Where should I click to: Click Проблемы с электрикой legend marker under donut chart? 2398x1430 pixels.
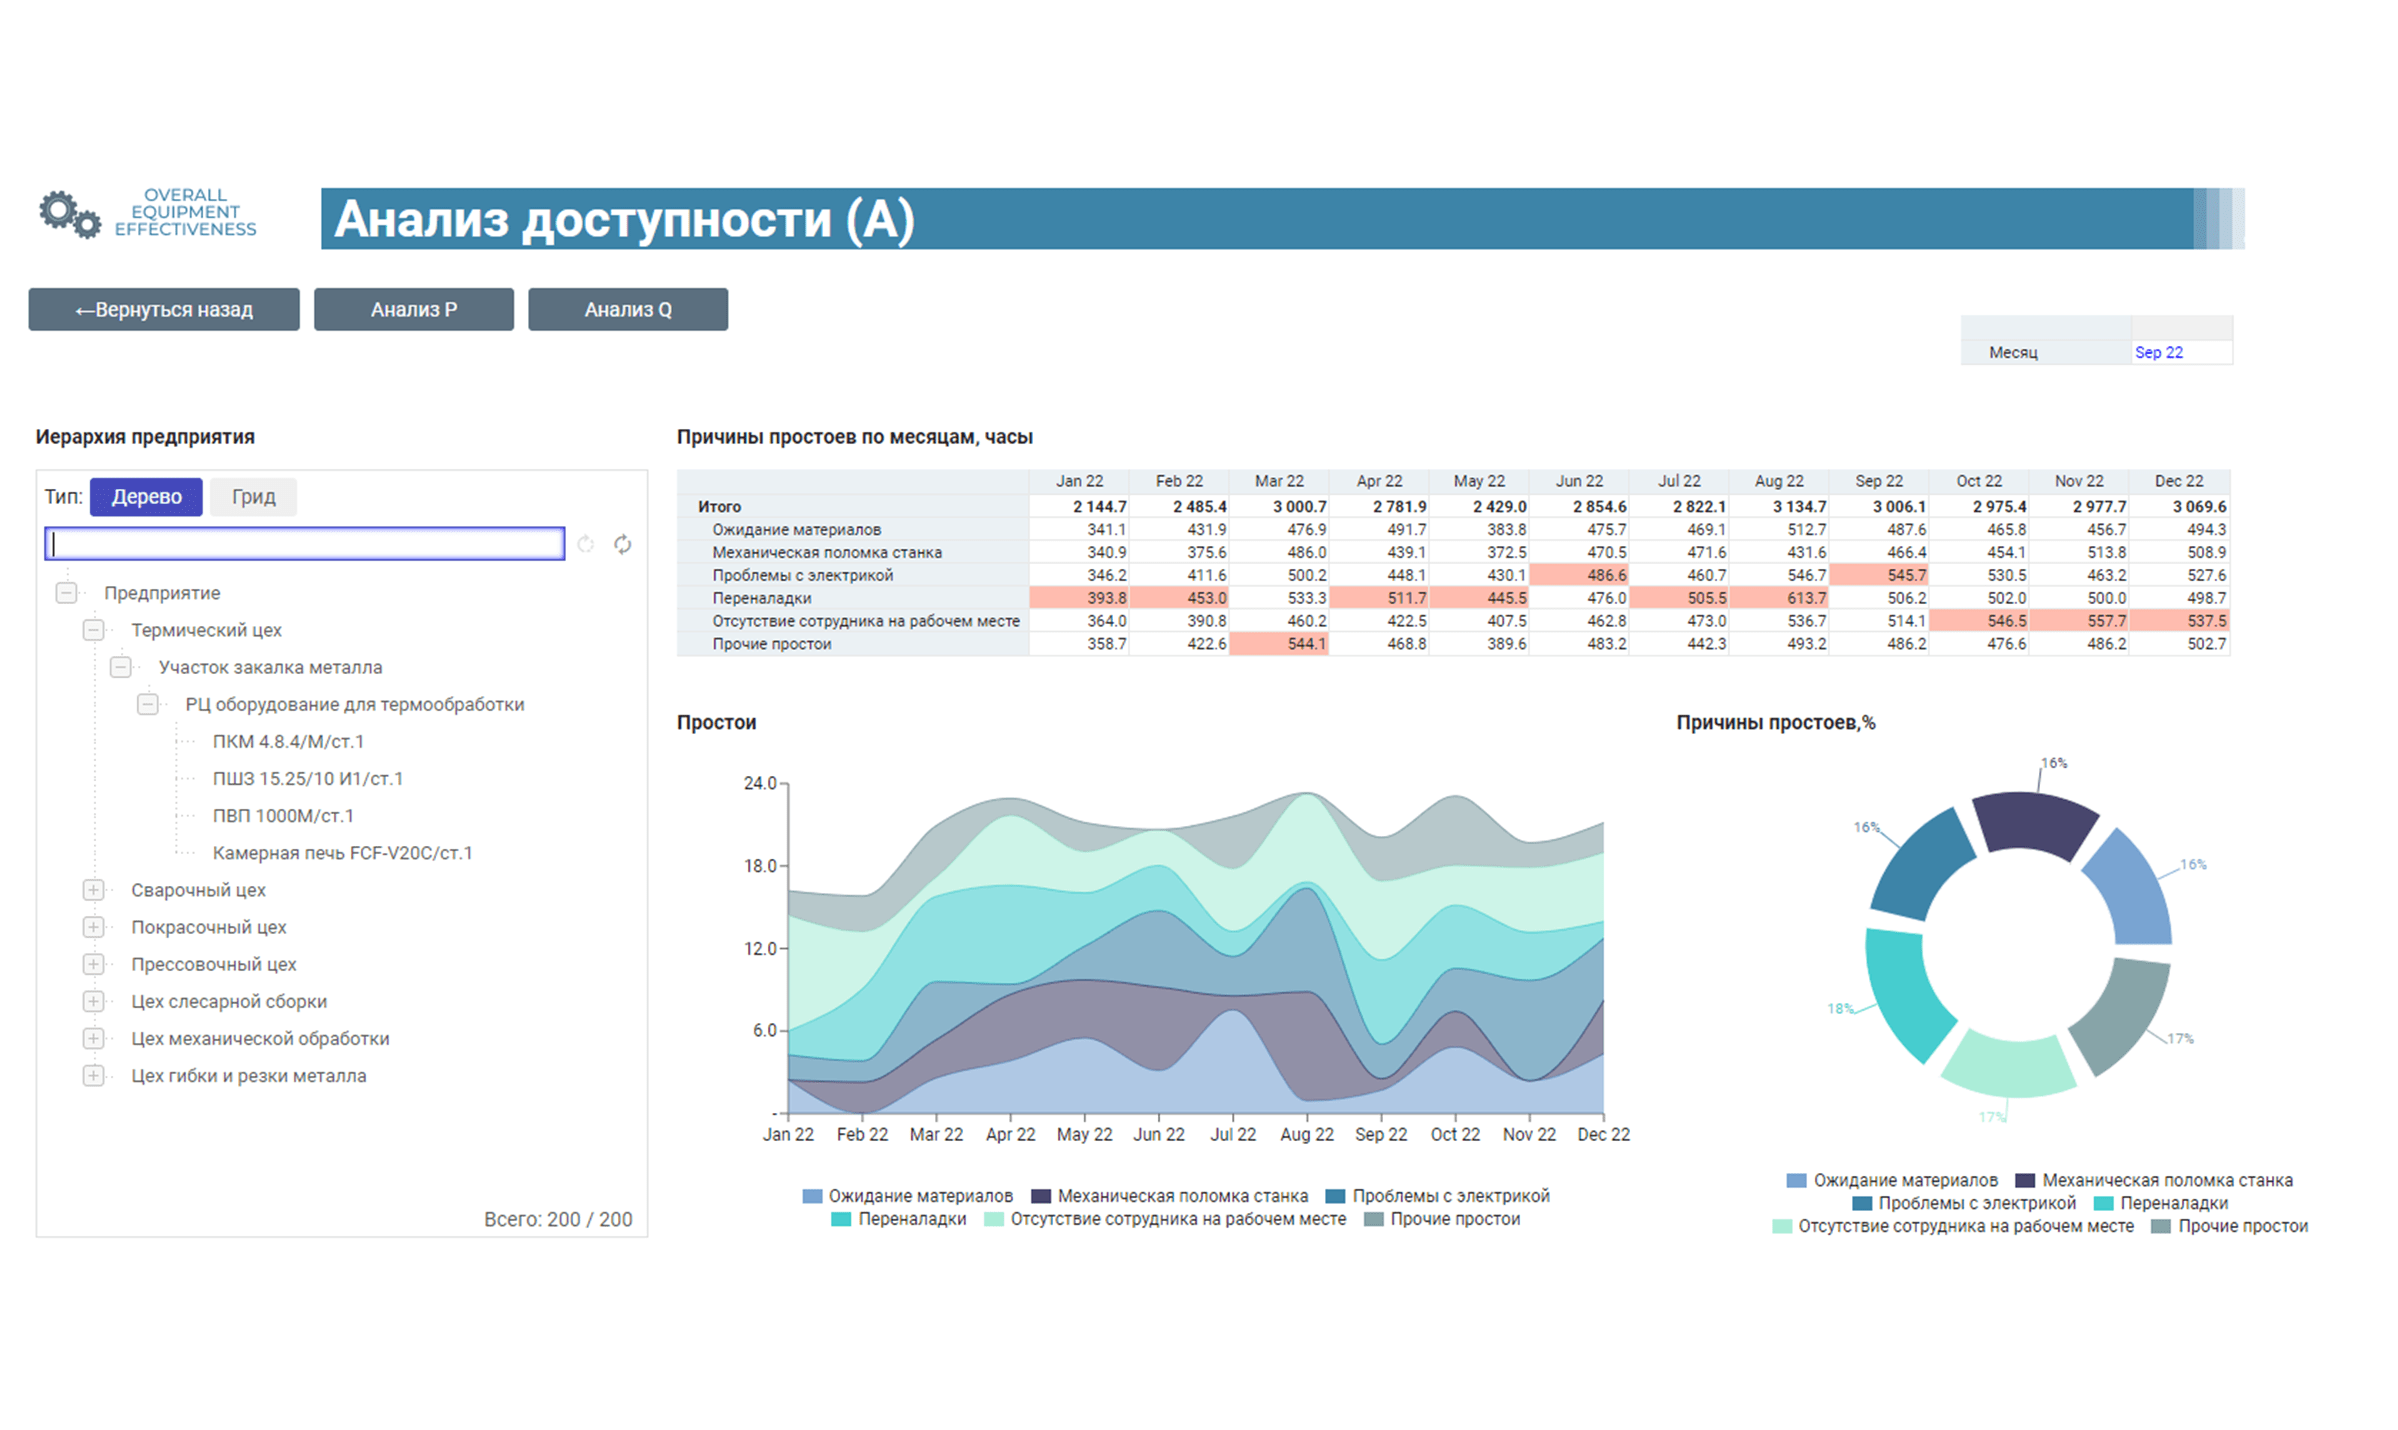(x=1861, y=1203)
